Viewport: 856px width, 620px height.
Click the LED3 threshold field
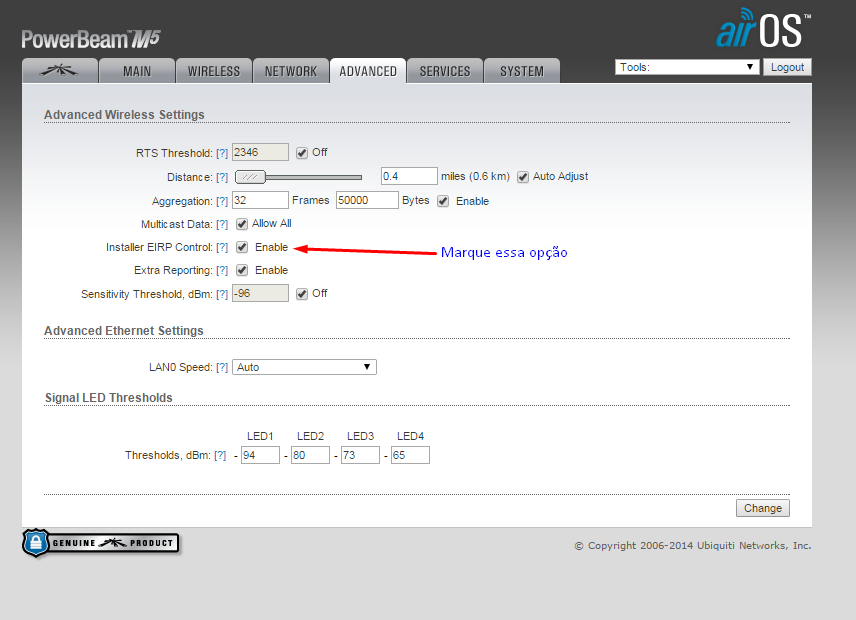coord(360,455)
